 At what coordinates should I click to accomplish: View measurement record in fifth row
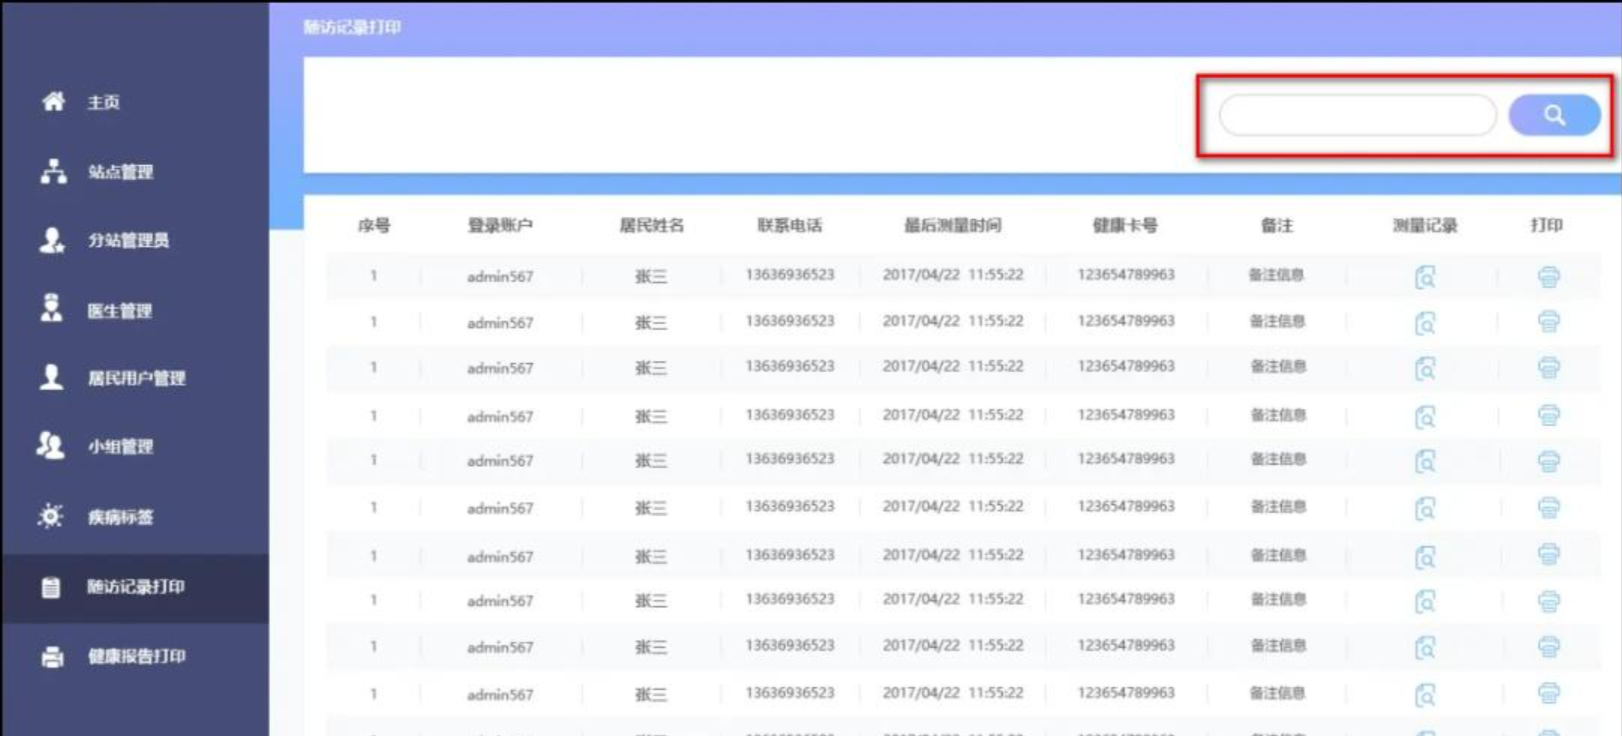click(1425, 461)
